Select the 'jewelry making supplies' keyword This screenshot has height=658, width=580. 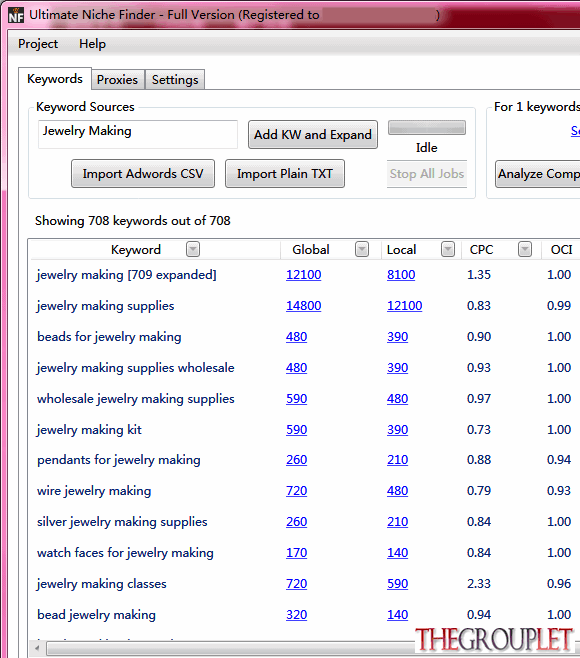click(x=105, y=306)
